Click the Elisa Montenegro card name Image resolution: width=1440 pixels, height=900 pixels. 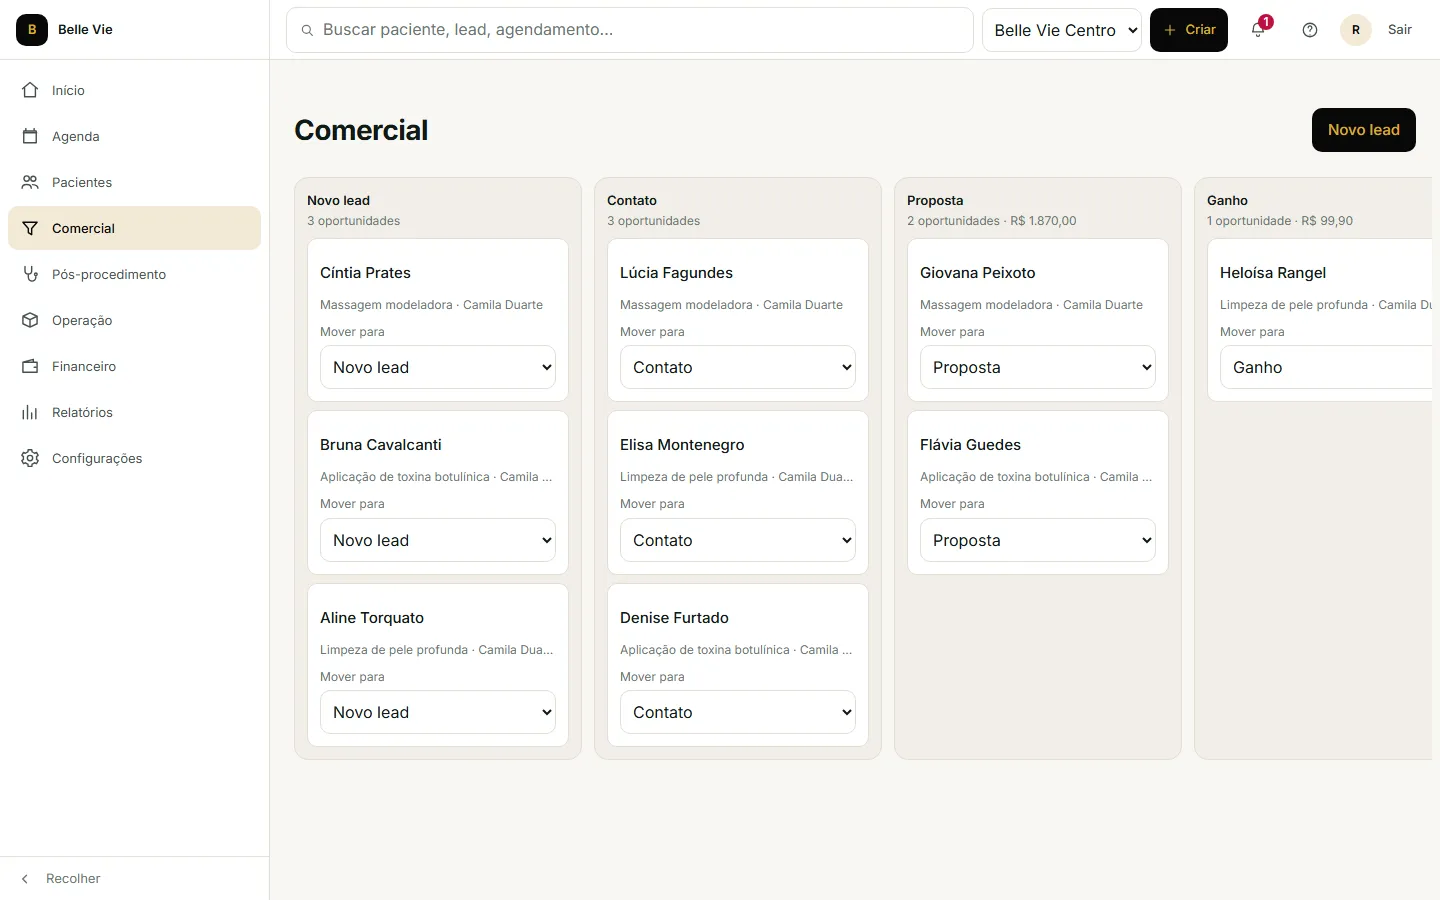tap(682, 445)
